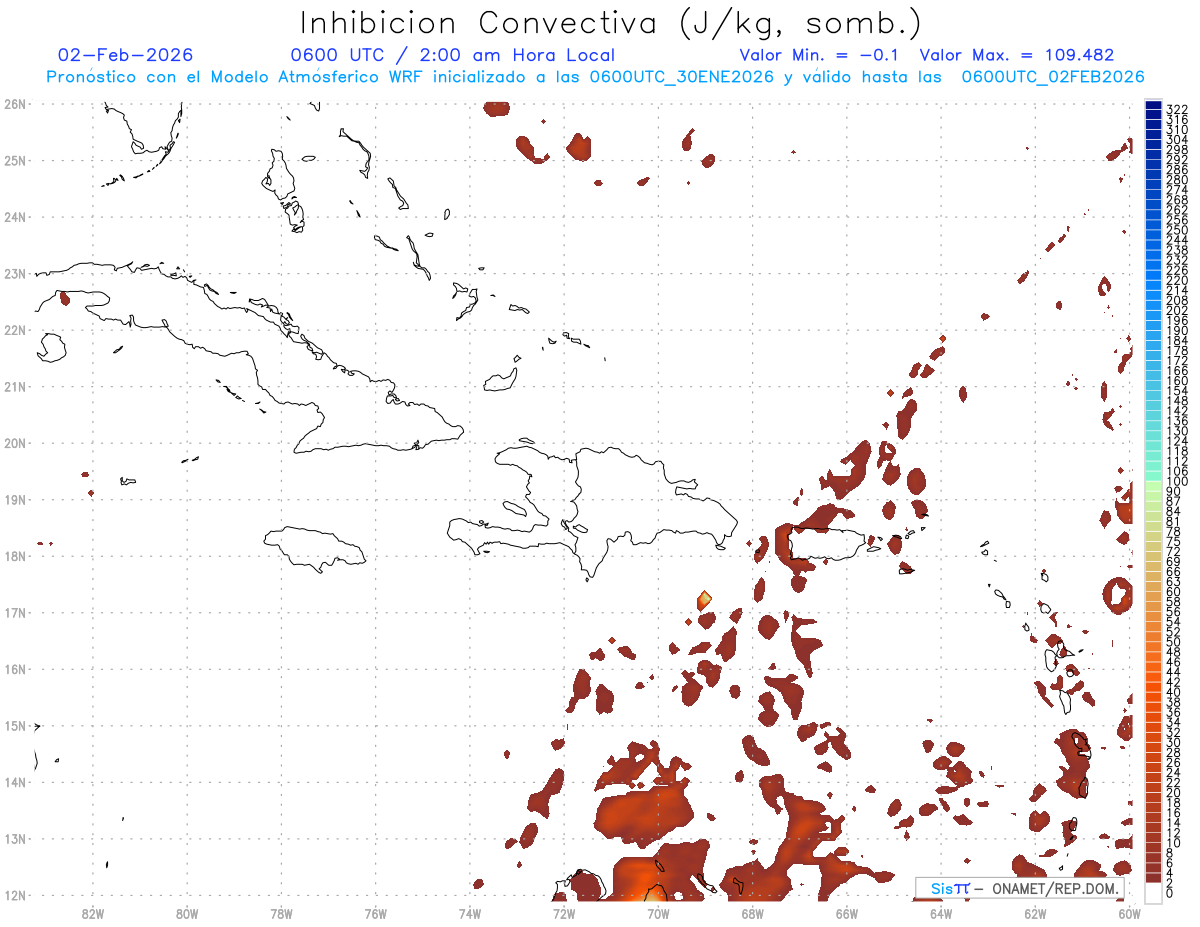Click the '20N' latitude label
This screenshot has width=1200, height=927.
tap(14, 443)
